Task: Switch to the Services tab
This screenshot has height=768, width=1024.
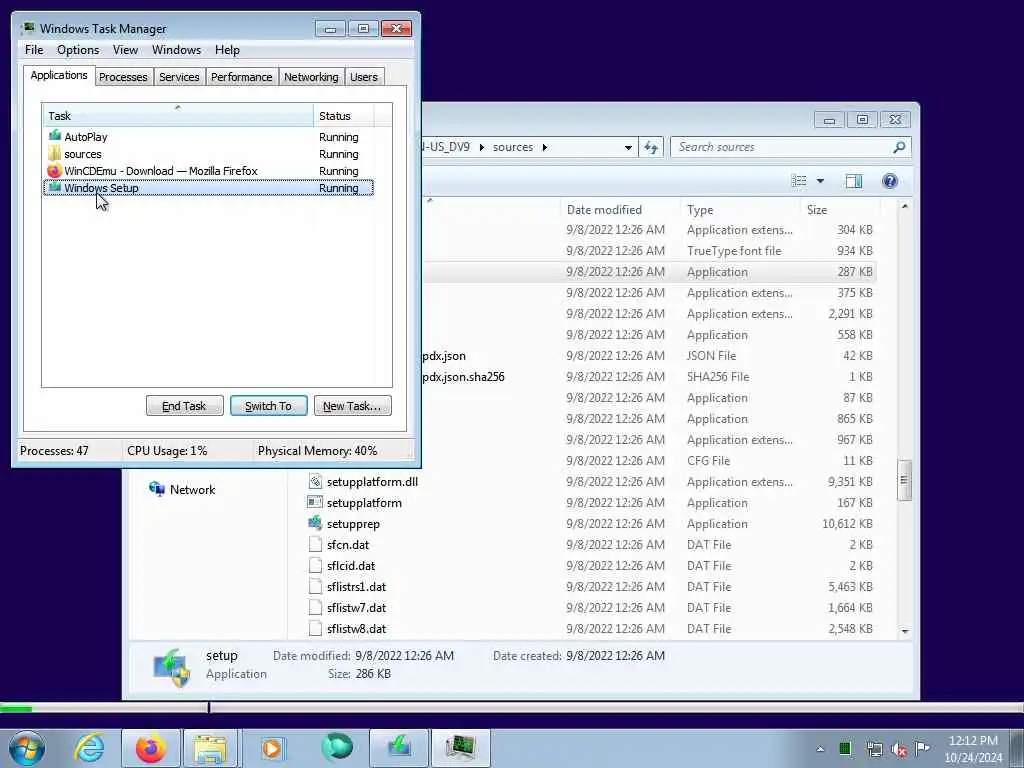Action: pos(179,77)
